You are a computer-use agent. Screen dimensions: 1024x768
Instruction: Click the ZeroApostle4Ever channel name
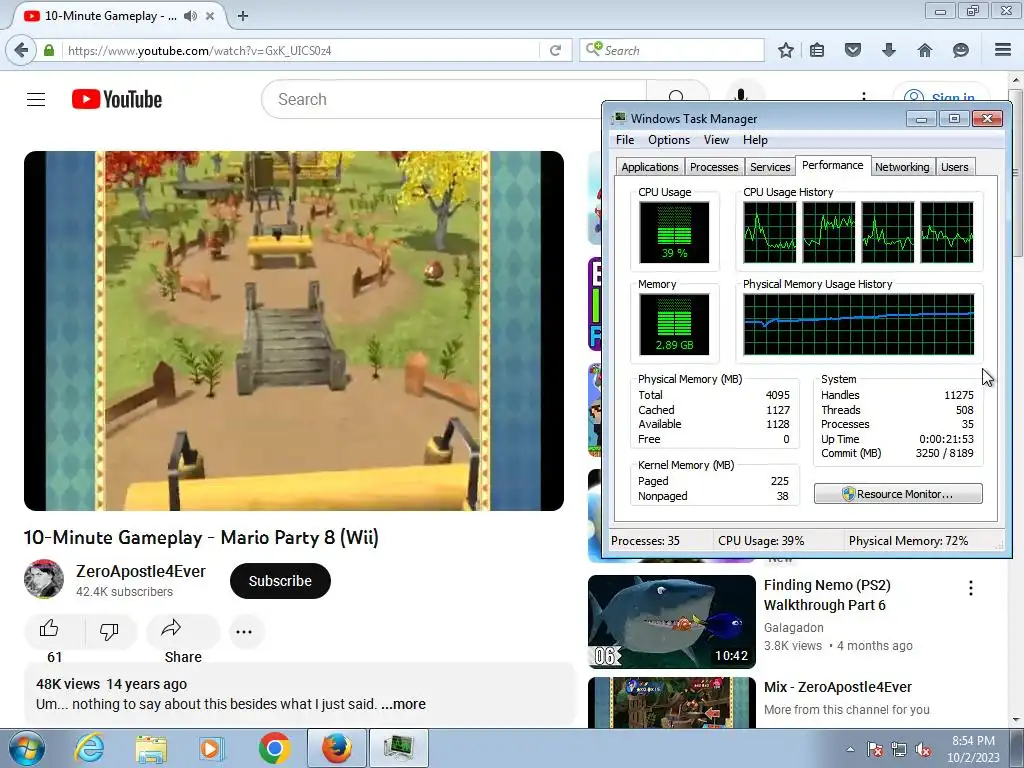coord(140,571)
